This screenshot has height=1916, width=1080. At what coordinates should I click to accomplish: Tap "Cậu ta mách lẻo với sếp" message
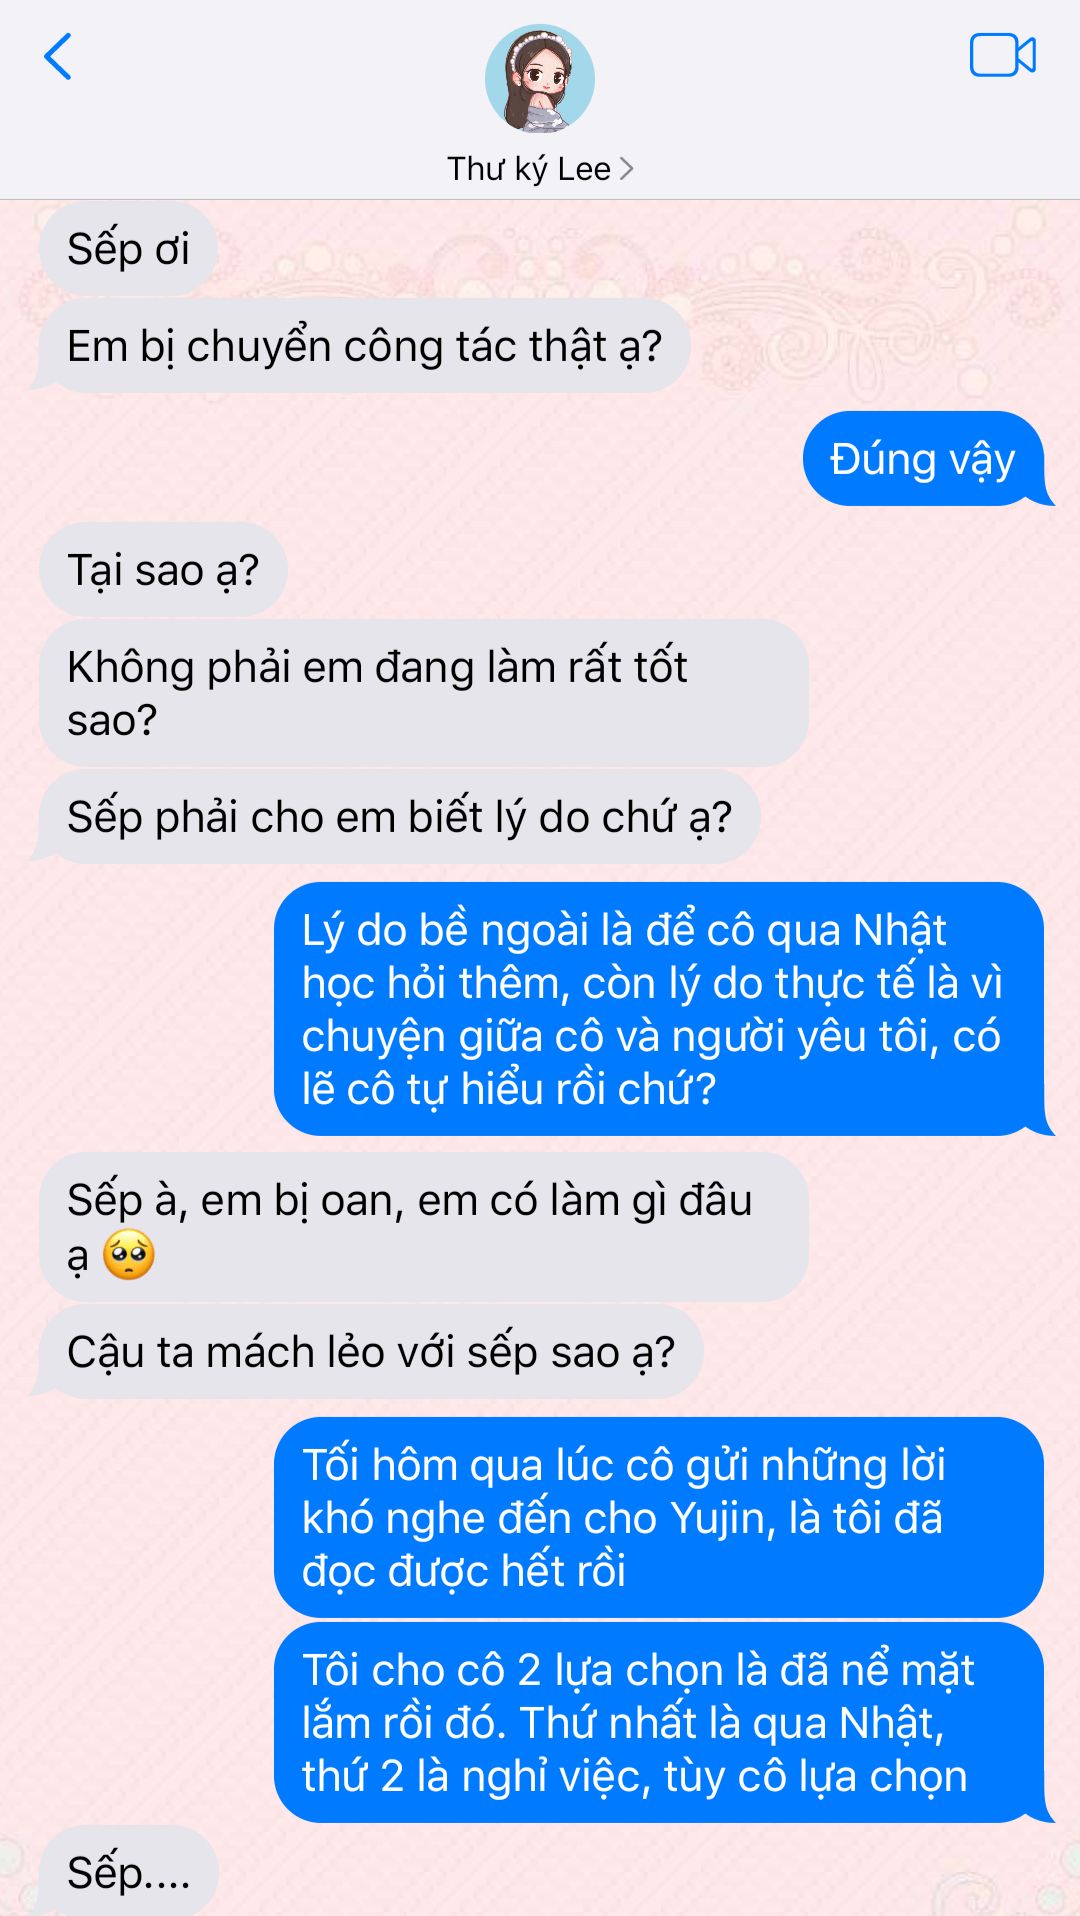pos(370,1352)
